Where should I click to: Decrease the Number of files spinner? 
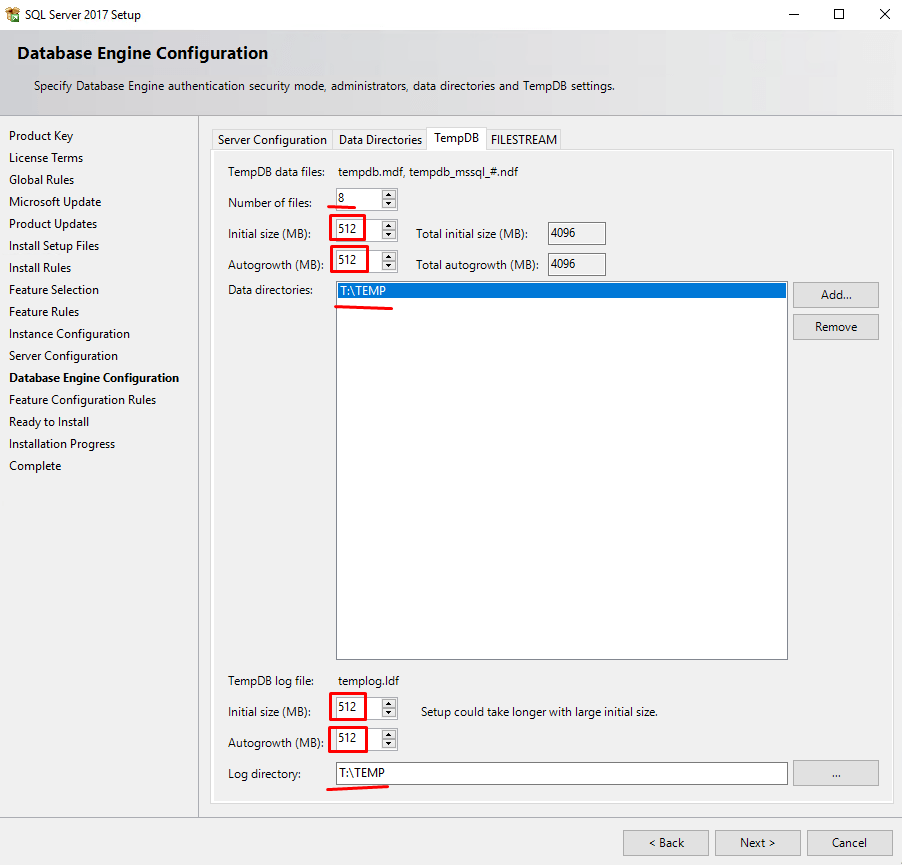[389, 204]
